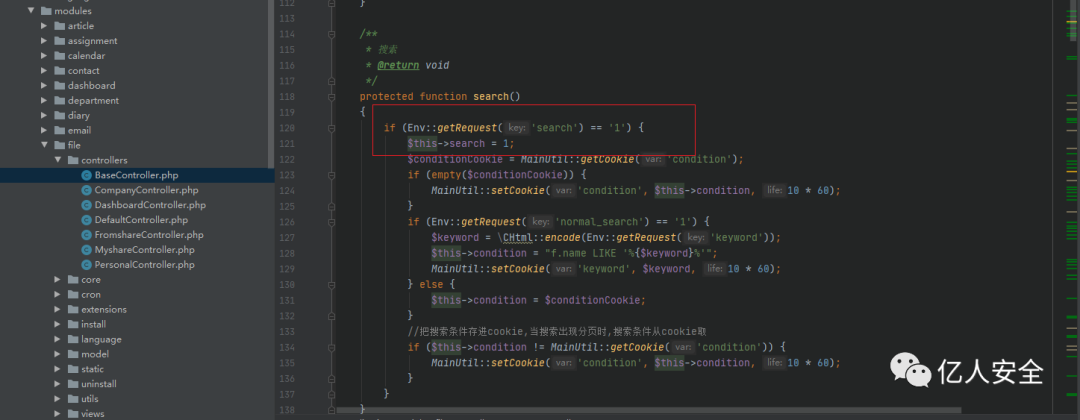1080x420 pixels.
Task: Click the PHP class icon of BaseController.php
Action: click(86, 175)
